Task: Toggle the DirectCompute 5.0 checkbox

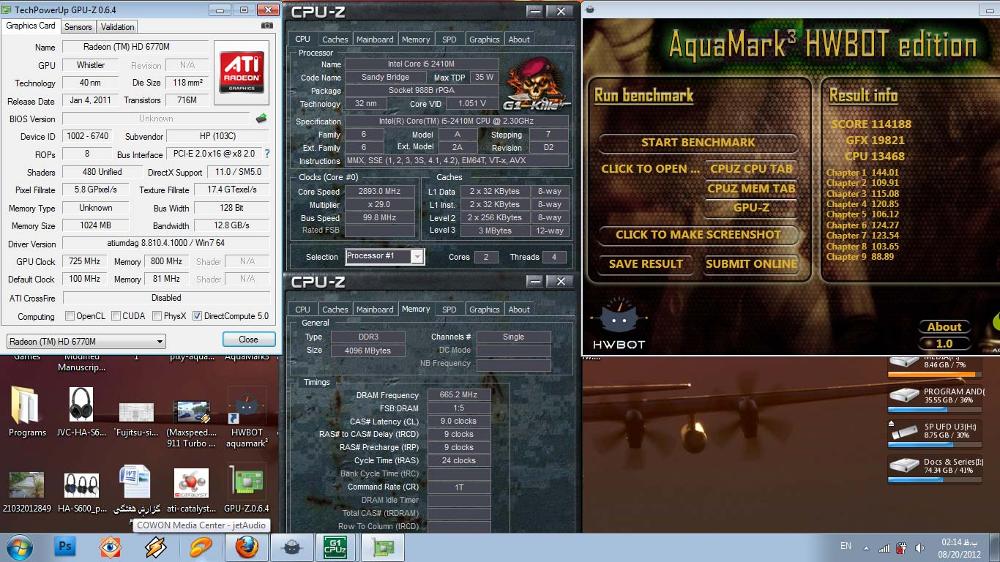Action: click(197, 316)
